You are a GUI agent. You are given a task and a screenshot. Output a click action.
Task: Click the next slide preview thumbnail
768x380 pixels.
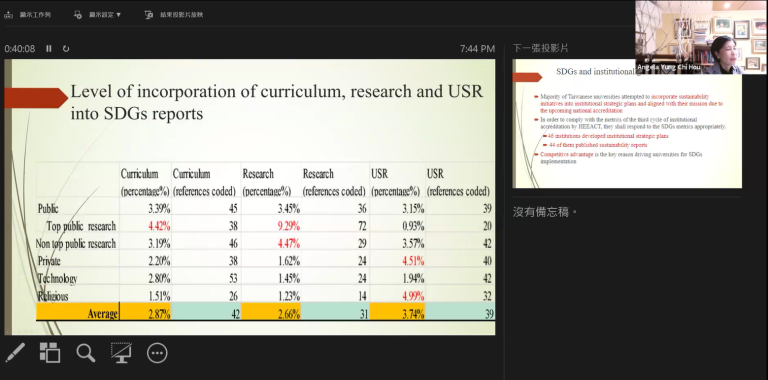coord(627,124)
